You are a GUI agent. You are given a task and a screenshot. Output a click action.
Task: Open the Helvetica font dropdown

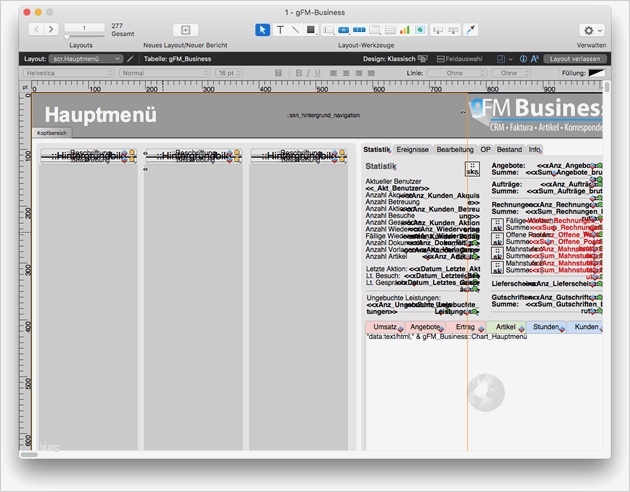coord(69,73)
